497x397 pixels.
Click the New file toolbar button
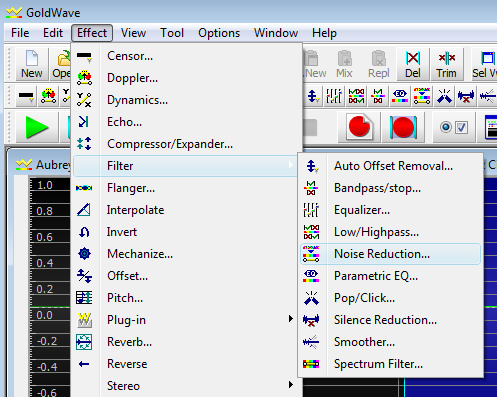coord(32,64)
